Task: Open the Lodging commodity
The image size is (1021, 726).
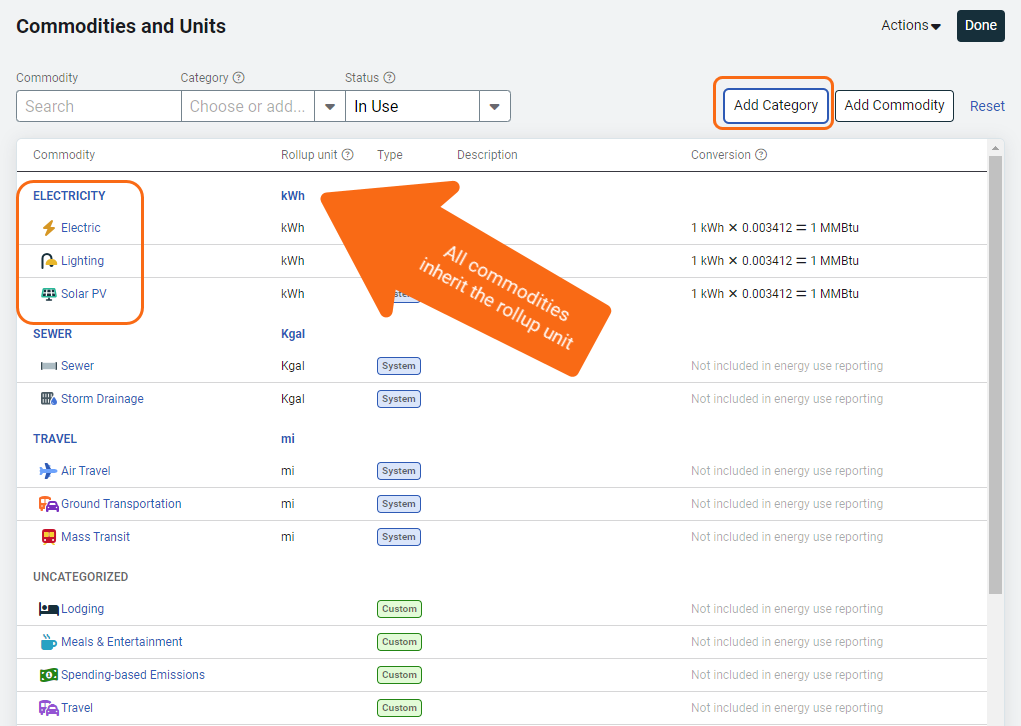Action: coord(82,609)
